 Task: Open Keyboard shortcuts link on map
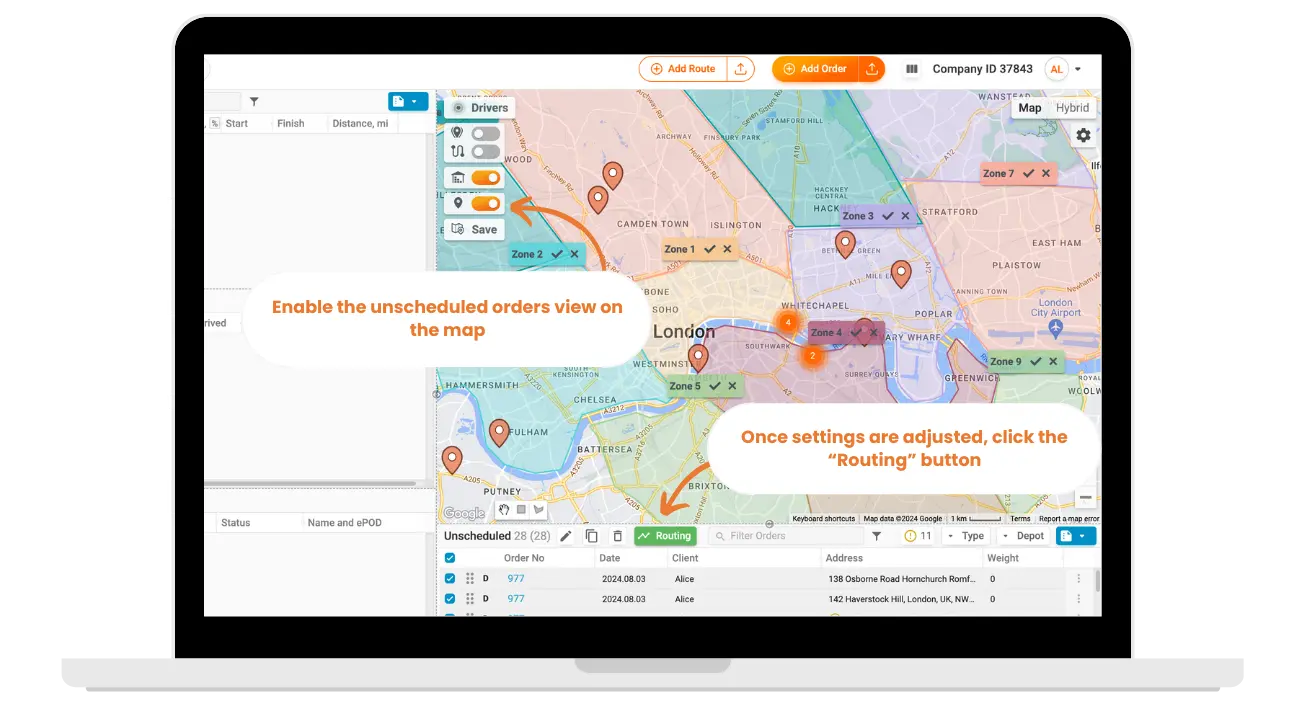coord(824,519)
